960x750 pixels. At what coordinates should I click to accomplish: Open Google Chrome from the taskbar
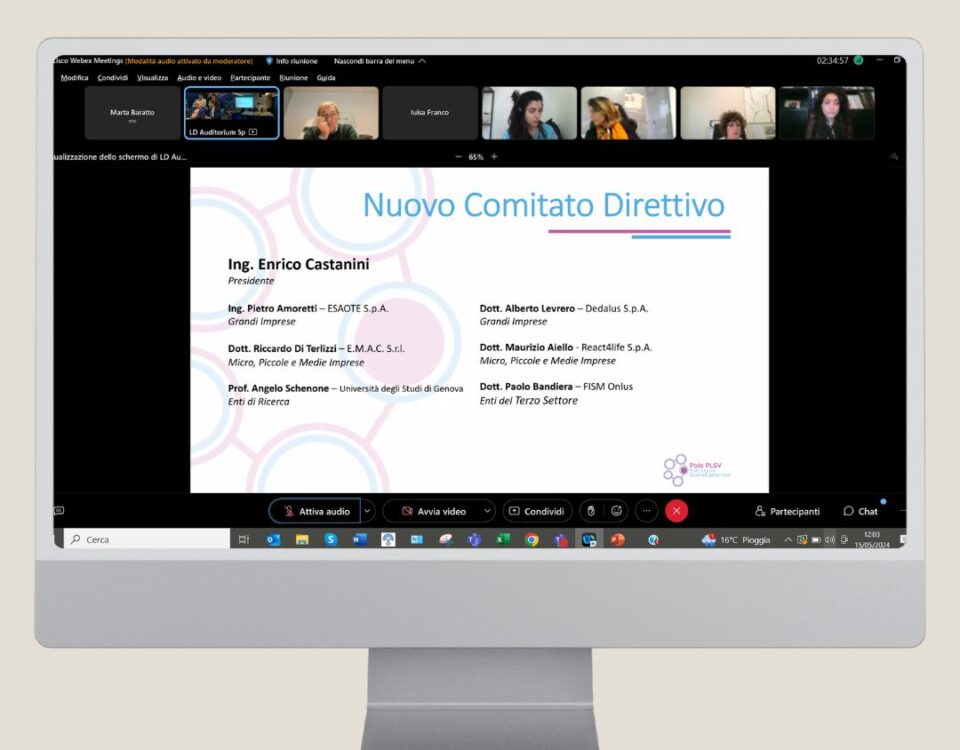pyautogui.click(x=532, y=539)
